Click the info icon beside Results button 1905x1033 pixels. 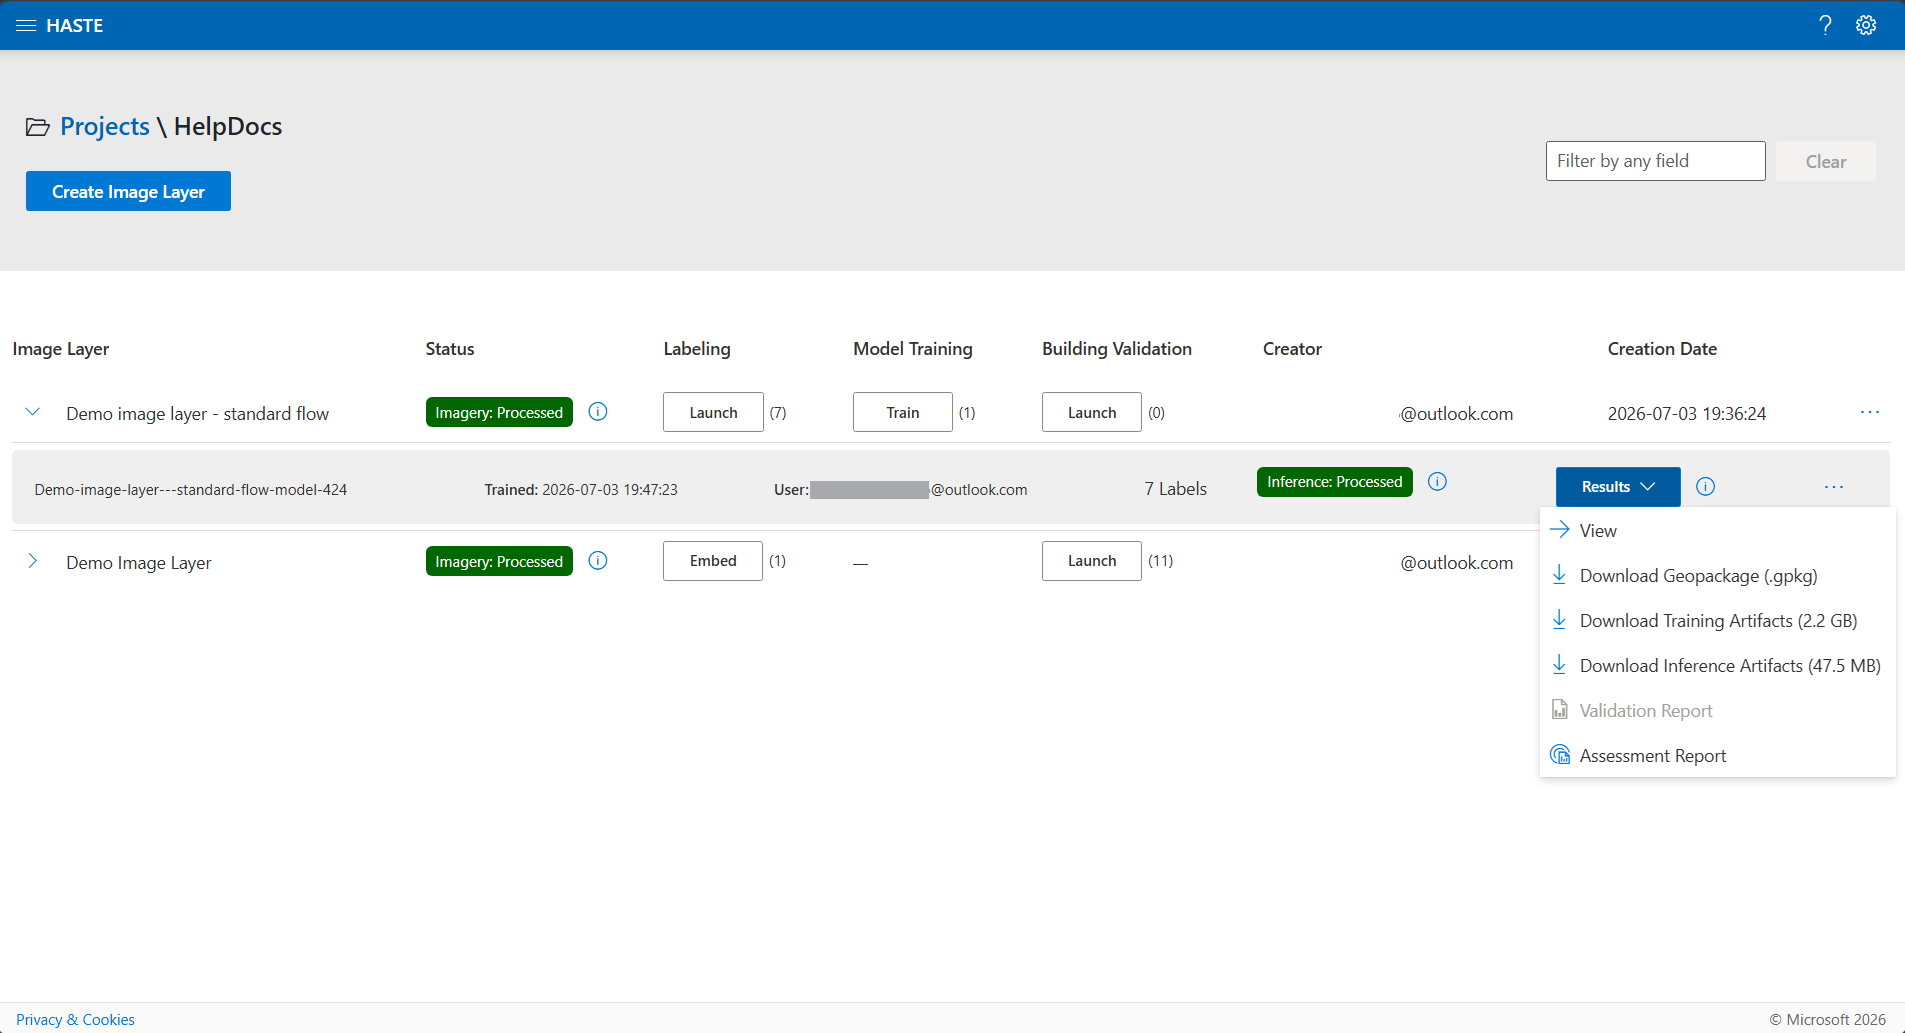tap(1706, 487)
